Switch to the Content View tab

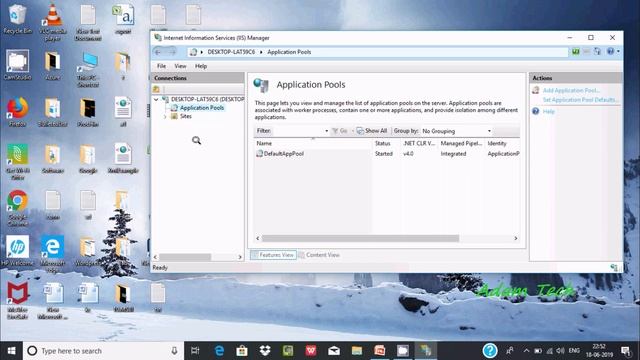319,255
